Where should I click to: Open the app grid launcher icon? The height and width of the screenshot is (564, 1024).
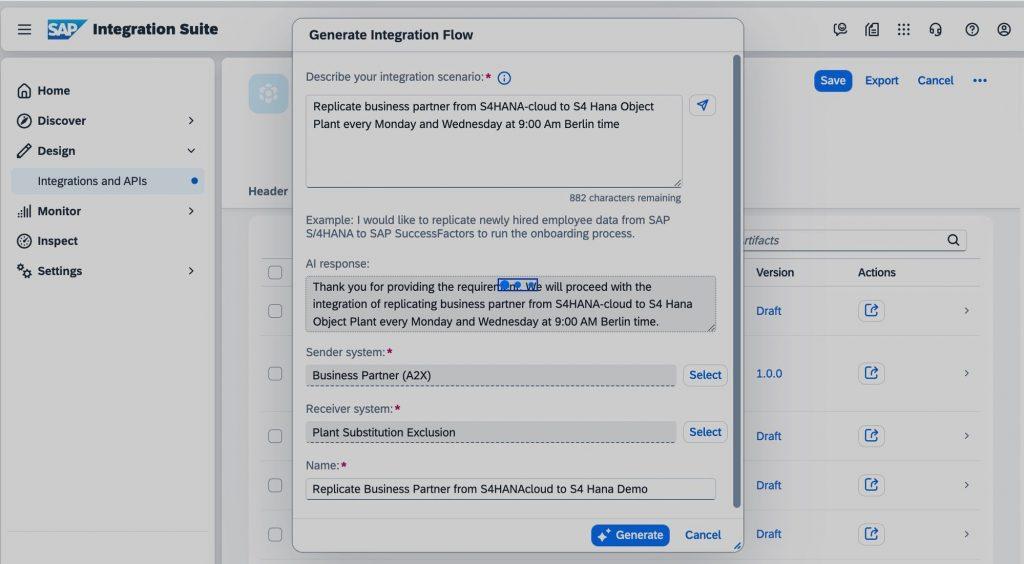pyautogui.click(x=903, y=29)
